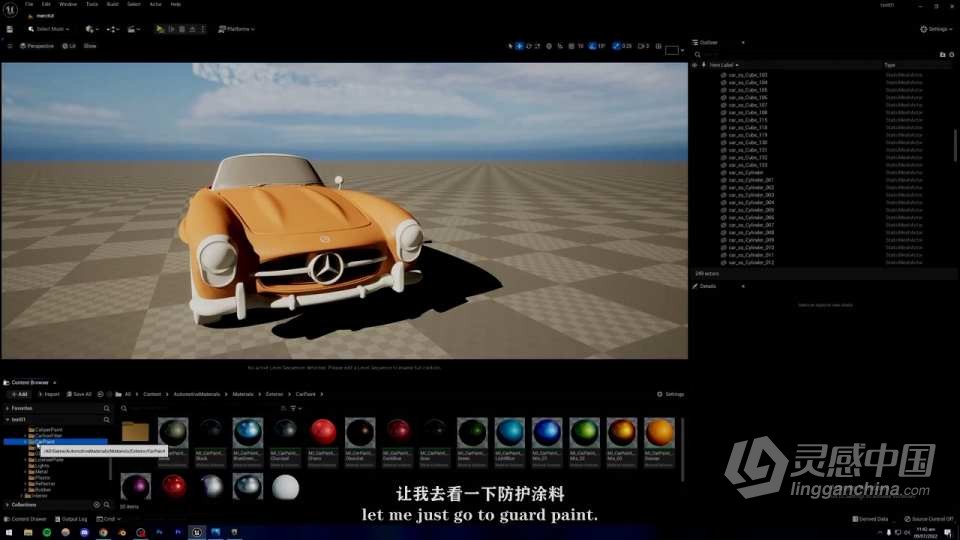Start Play in editor with green play icon

[160, 29]
